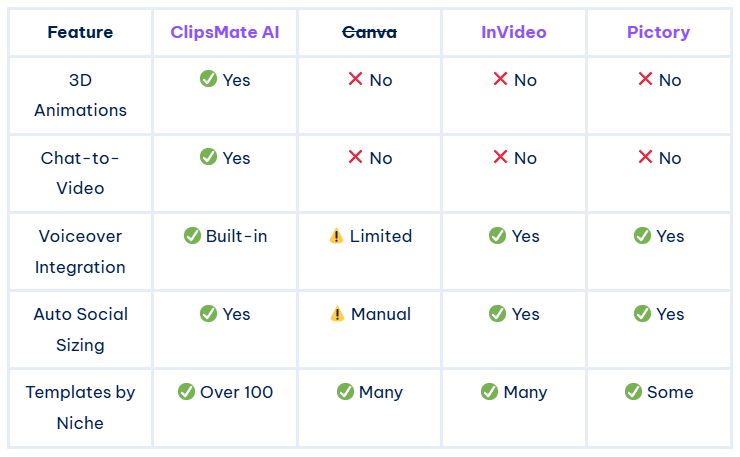Click red X for Pictory Chat-to-Video

645,157
